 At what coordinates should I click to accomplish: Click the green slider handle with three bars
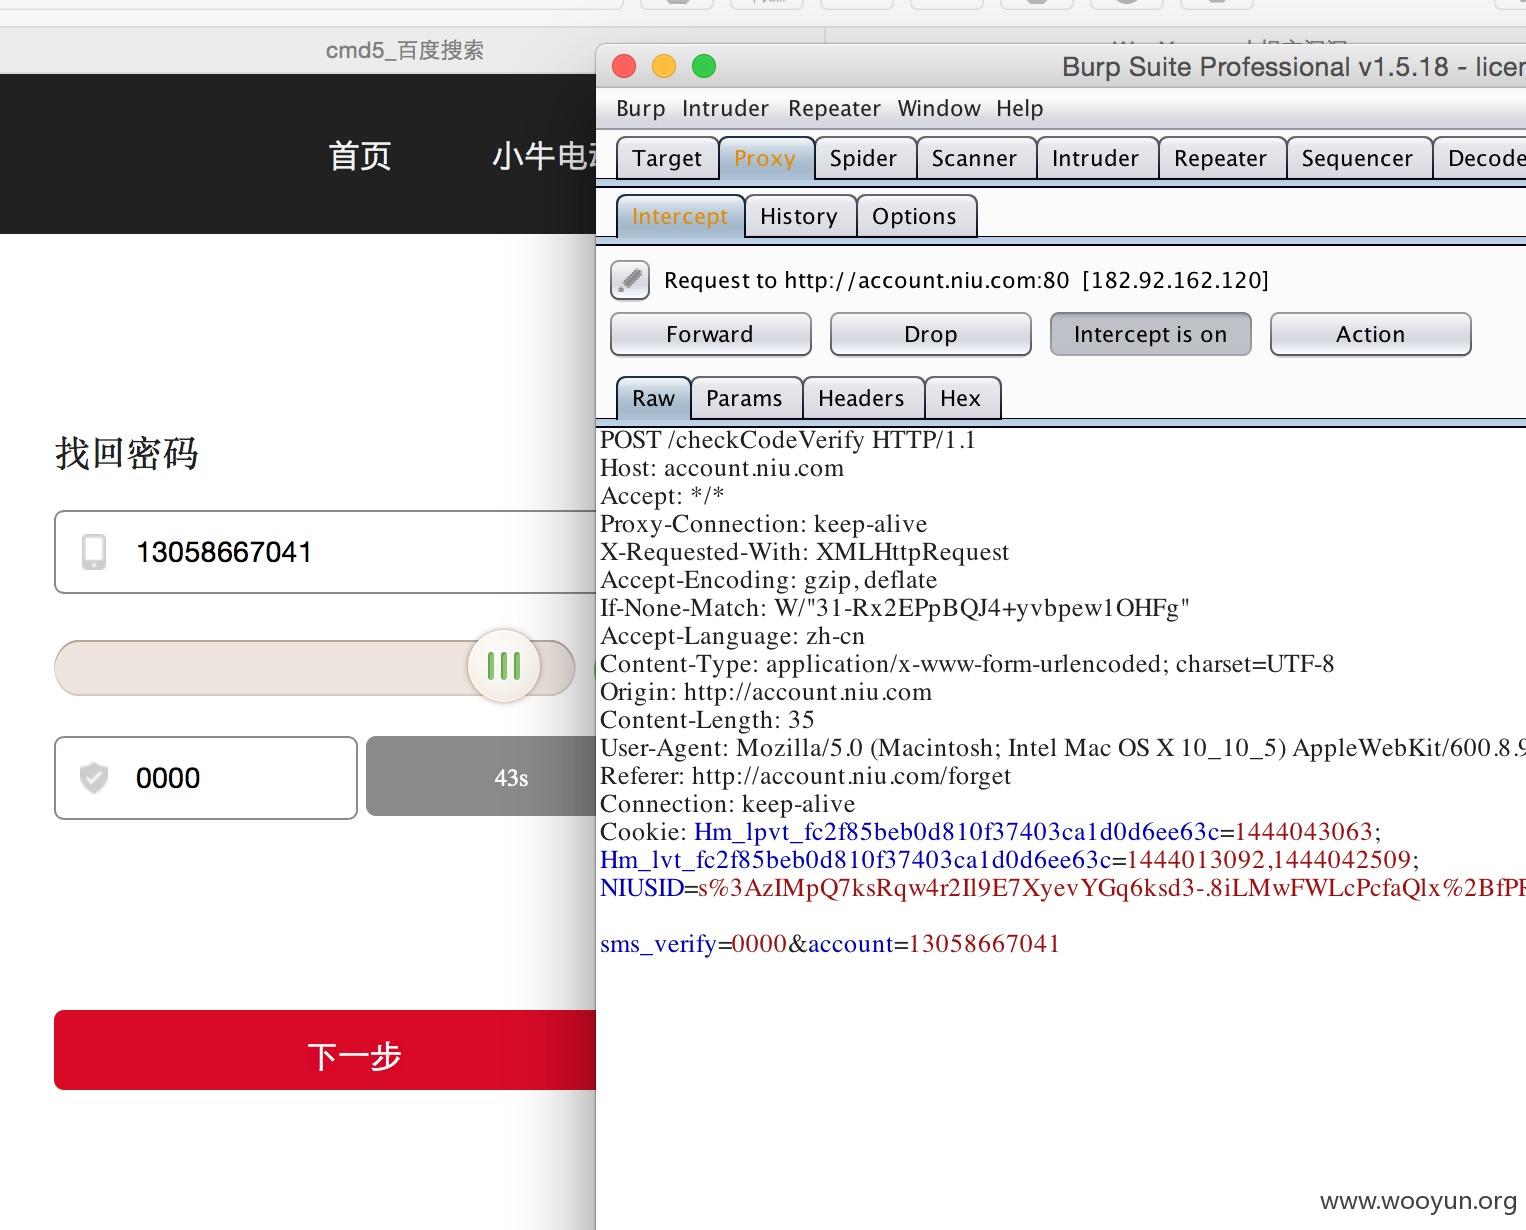coord(504,666)
